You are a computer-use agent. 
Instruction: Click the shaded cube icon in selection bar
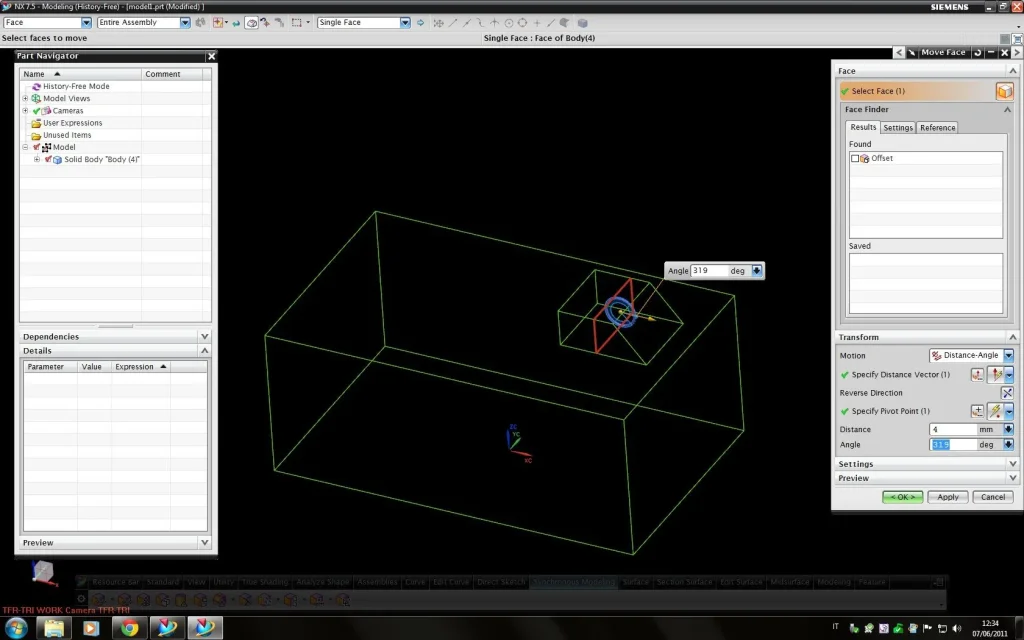(x=583, y=23)
